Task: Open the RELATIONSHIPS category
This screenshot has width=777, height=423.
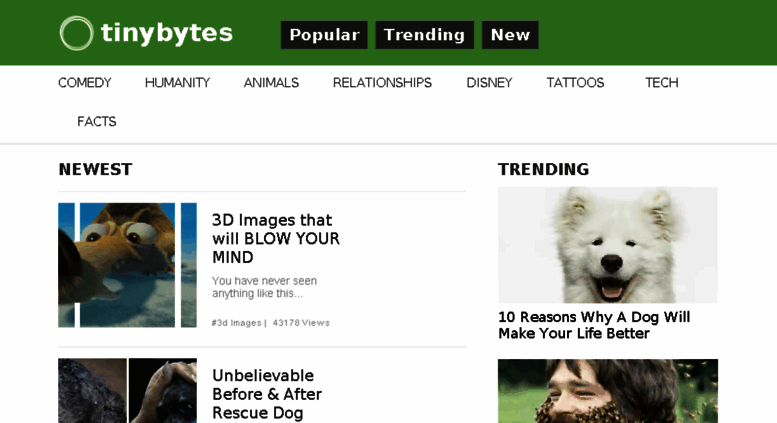Action: pos(382,83)
